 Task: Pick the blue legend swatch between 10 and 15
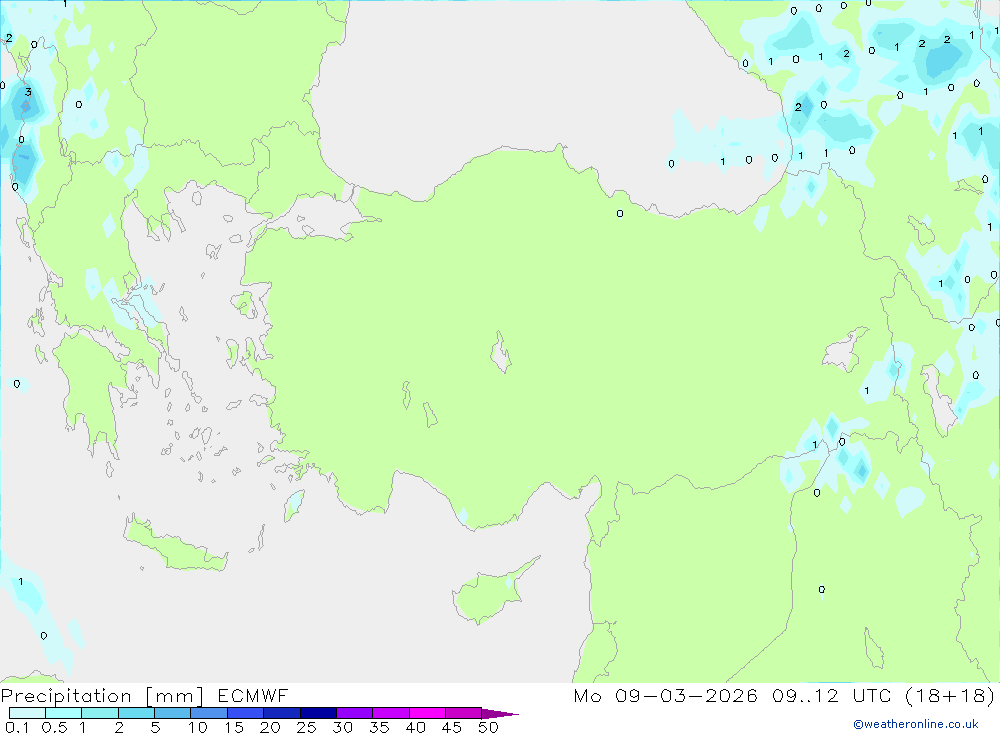click(209, 713)
